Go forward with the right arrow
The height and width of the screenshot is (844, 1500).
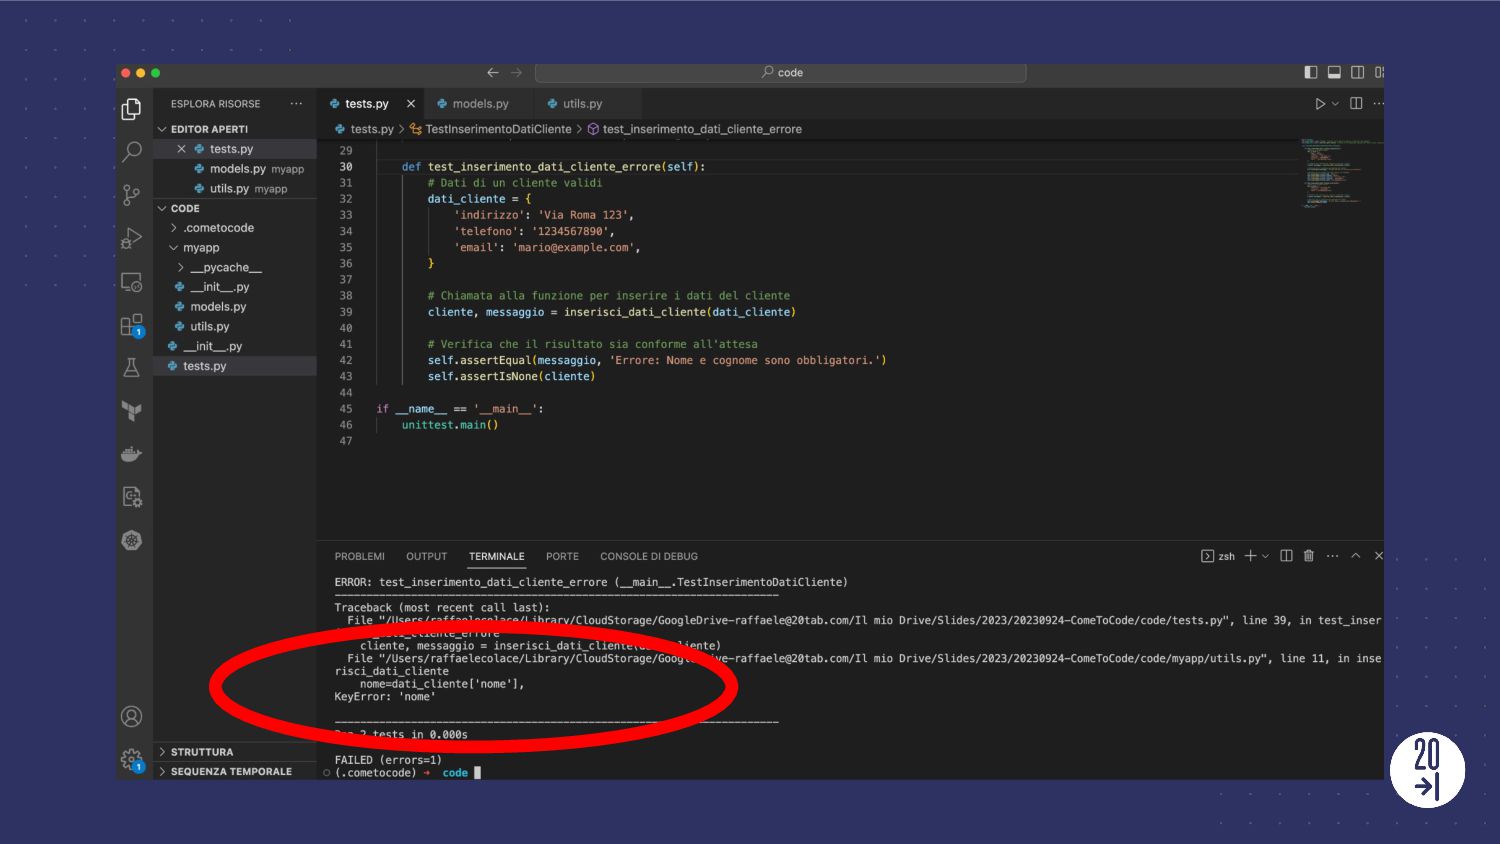pyautogui.click(x=516, y=72)
